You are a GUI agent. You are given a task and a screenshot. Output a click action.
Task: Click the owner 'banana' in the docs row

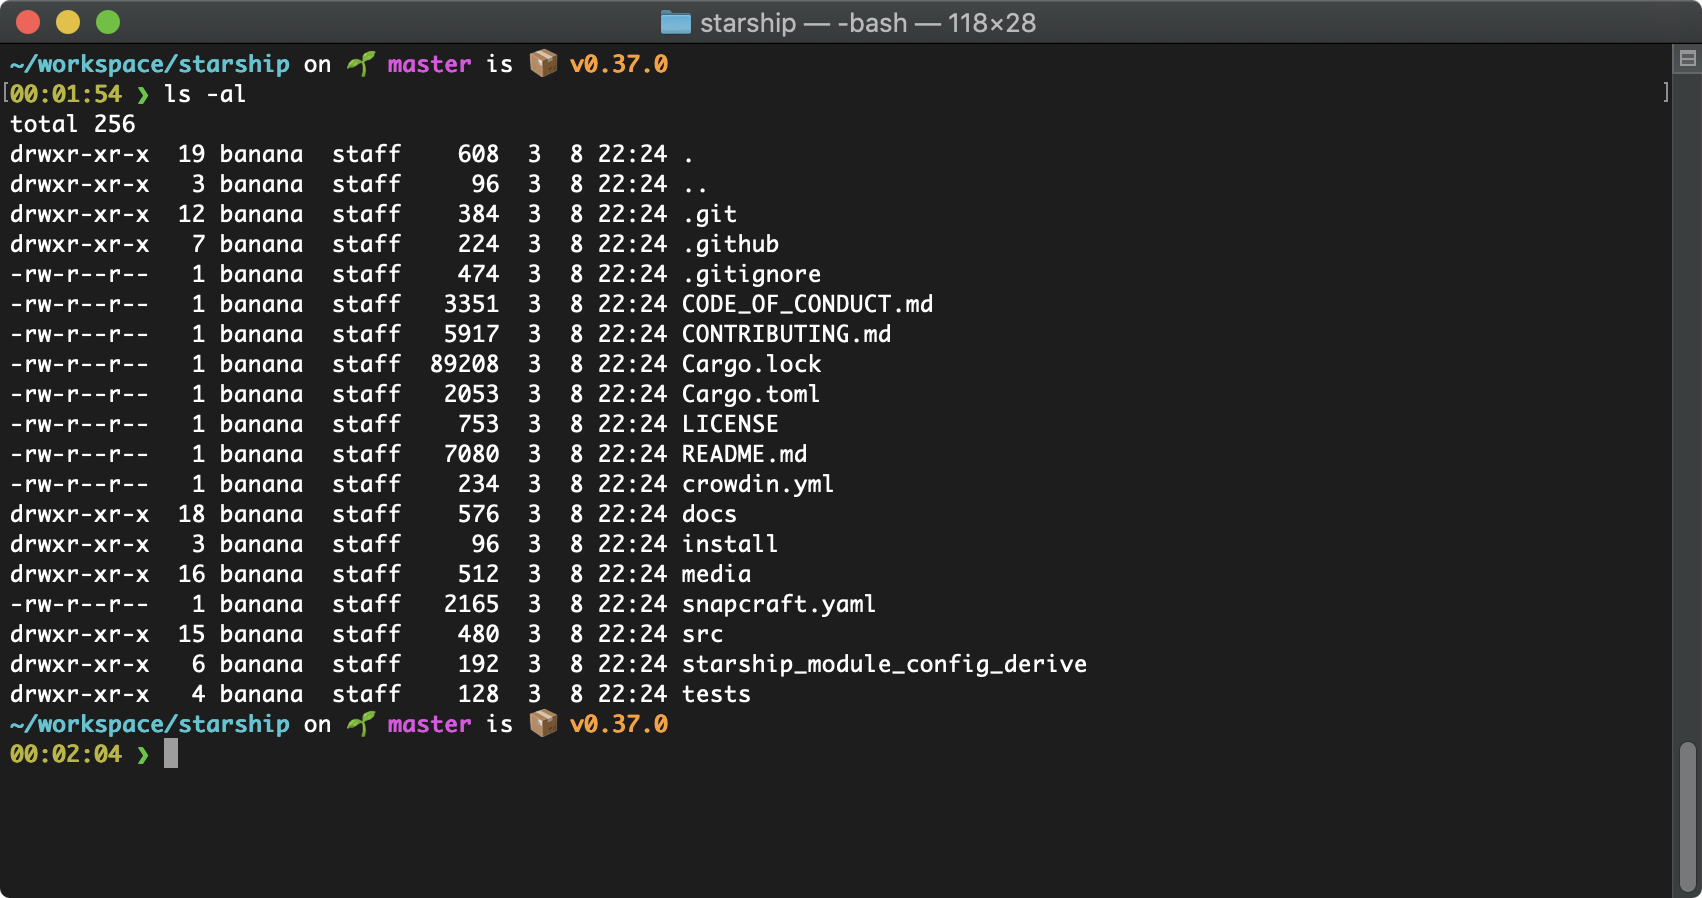pyautogui.click(x=262, y=514)
